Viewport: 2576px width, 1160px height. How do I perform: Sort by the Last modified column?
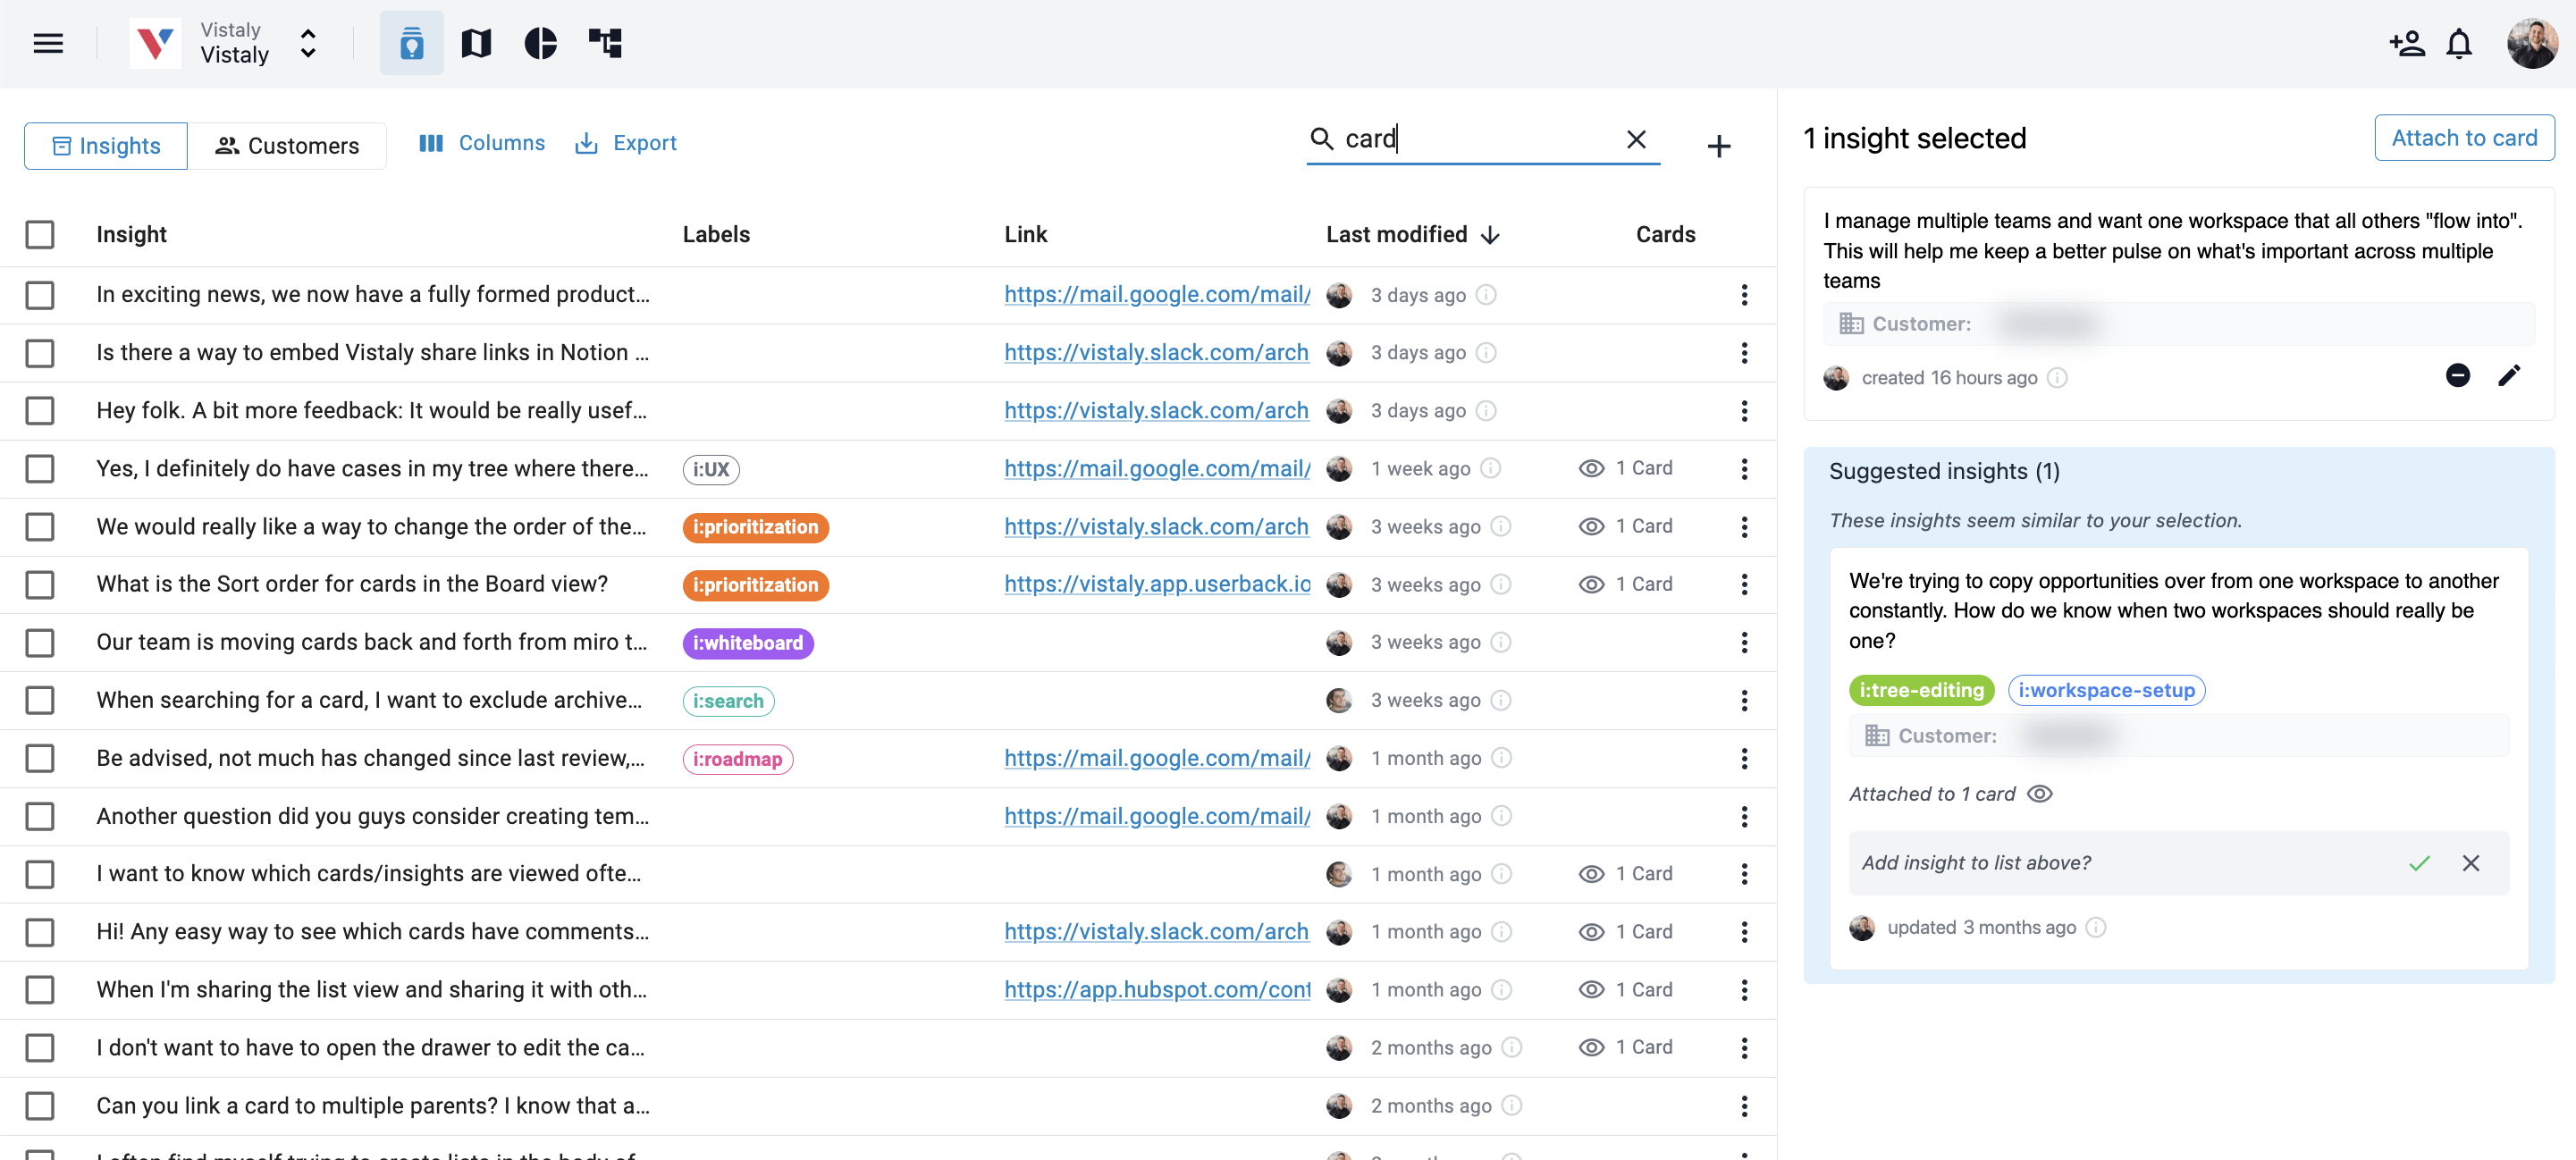click(1412, 234)
